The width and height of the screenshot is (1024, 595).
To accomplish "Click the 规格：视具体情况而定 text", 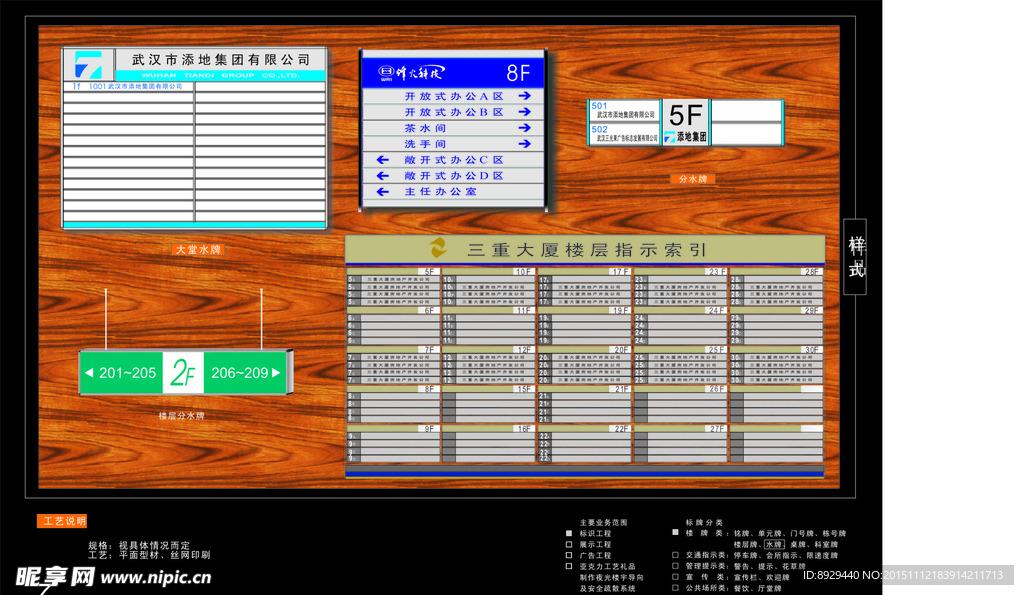I will [139, 545].
